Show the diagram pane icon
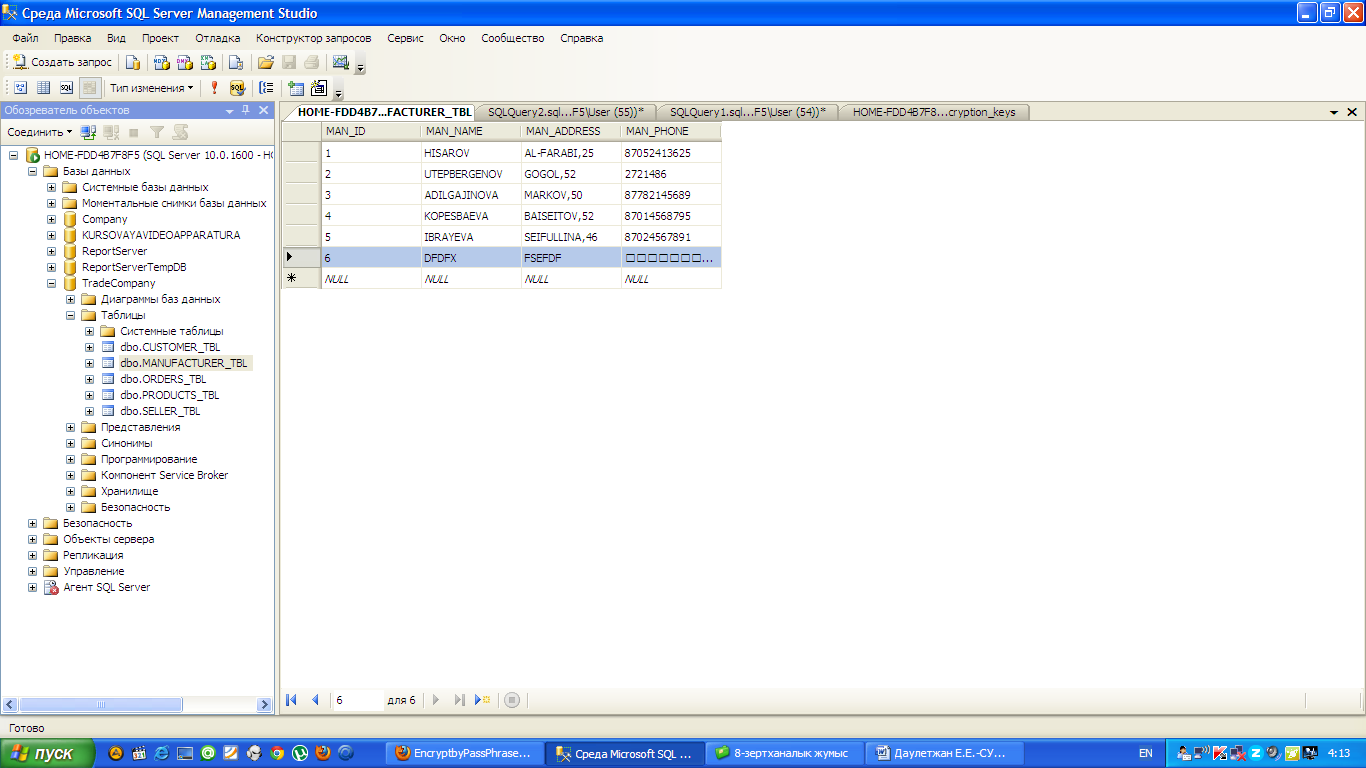The width and height of the screenshot is (1366, 768). [x=20, y=88]
